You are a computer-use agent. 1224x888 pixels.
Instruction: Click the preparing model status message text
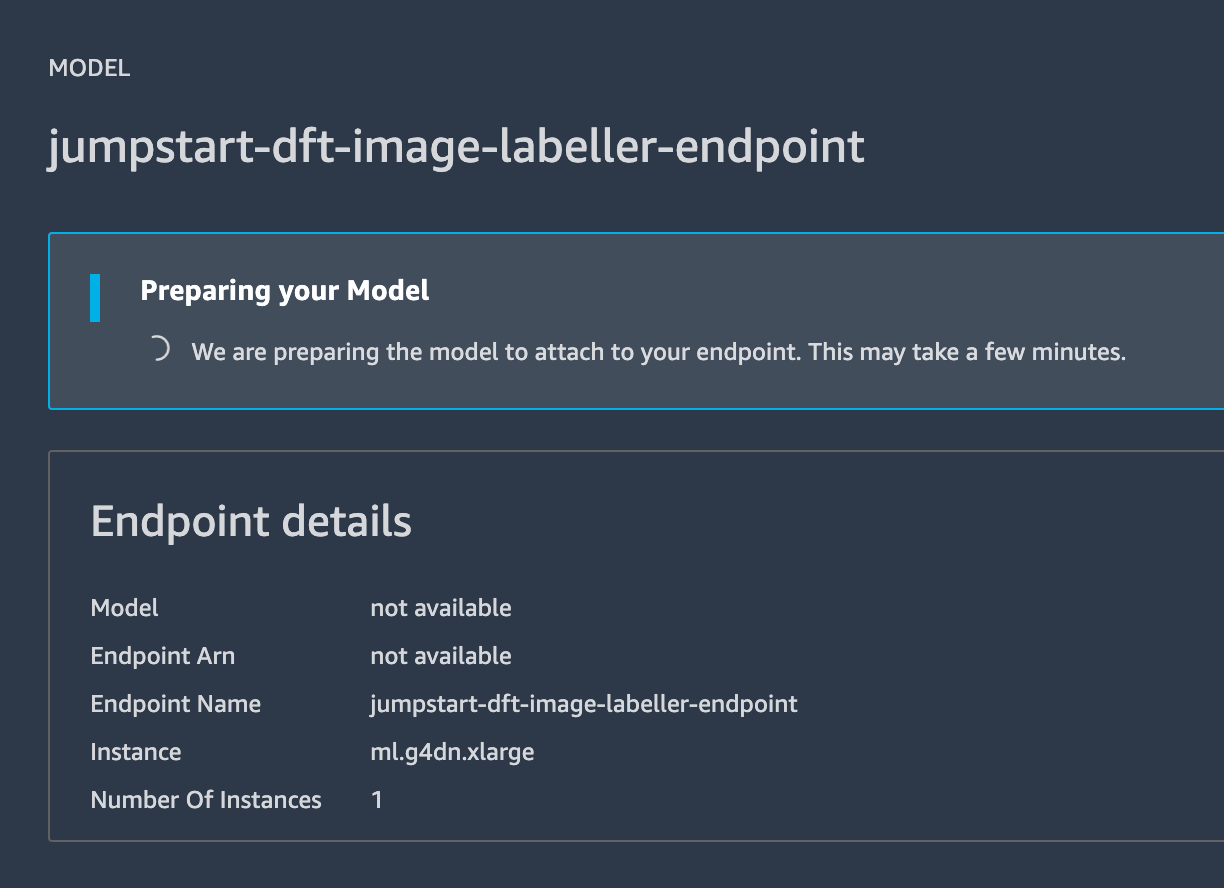(x=657, y=351)
